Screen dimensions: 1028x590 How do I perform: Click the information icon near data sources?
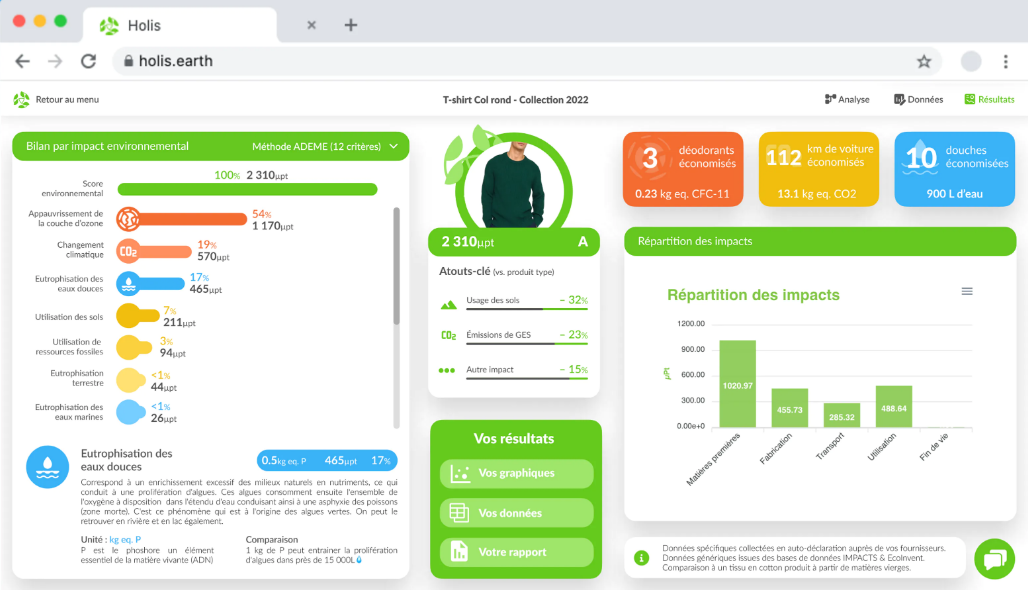coord(641,558)
